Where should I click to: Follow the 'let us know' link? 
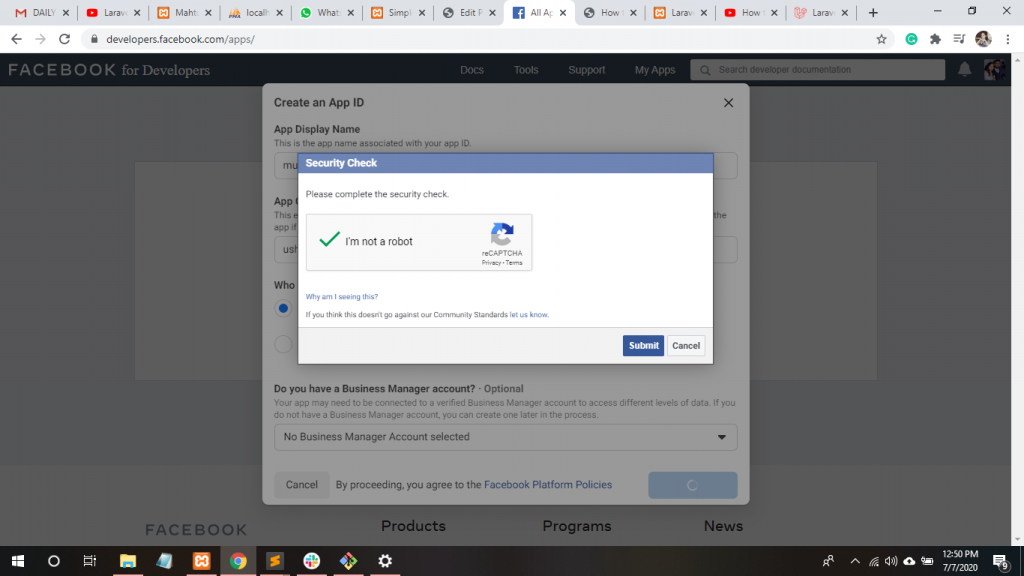click(528, 315)
